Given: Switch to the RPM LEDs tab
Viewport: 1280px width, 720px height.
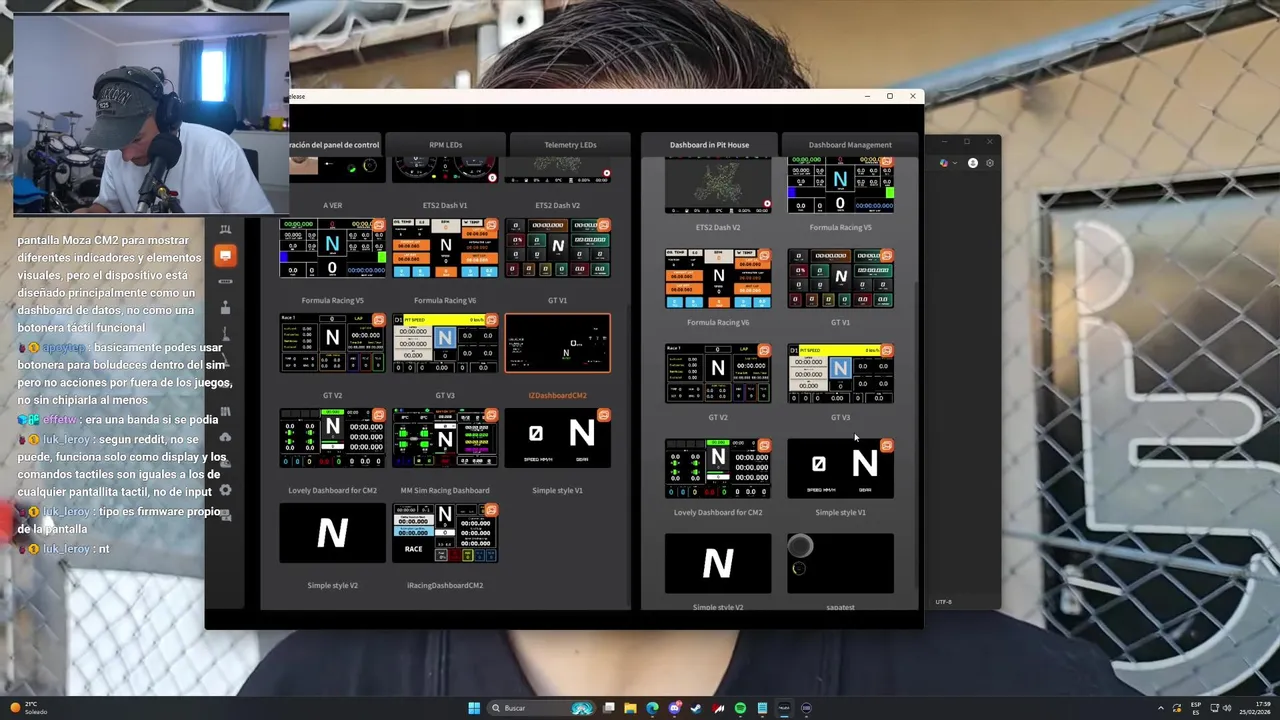Looking at the screenshot, I should click(x=445, y=145).
